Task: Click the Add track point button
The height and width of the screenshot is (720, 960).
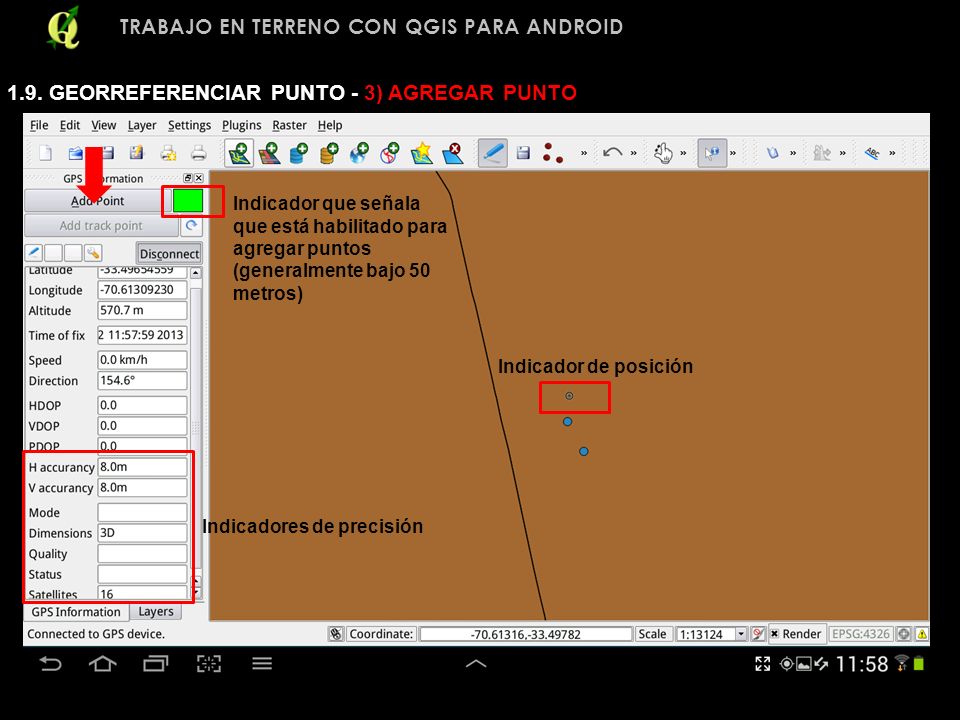Action: coord(101,226)
